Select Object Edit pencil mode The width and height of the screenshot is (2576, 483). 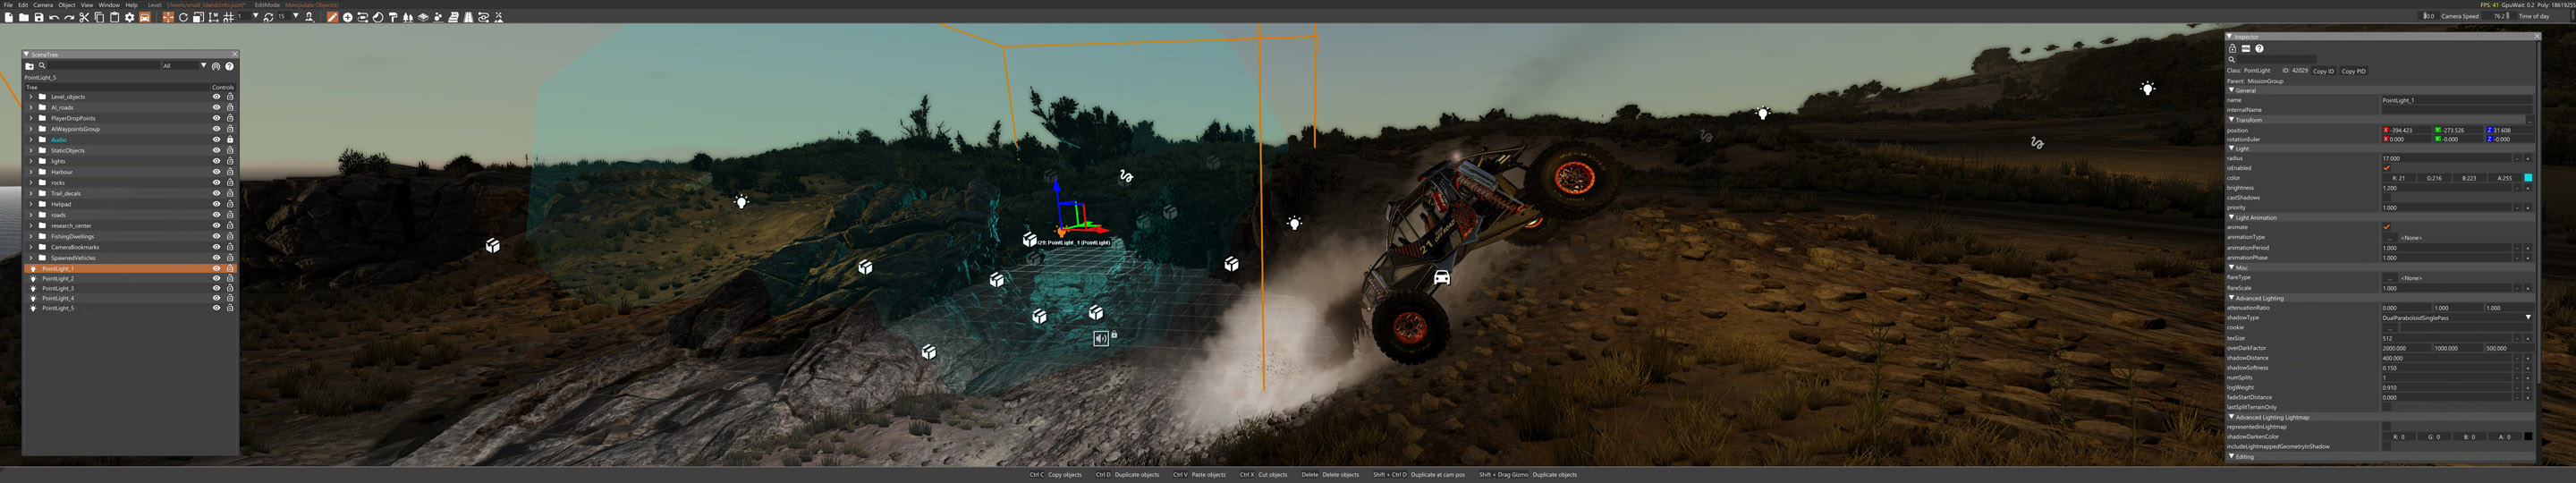click(332, 17)
